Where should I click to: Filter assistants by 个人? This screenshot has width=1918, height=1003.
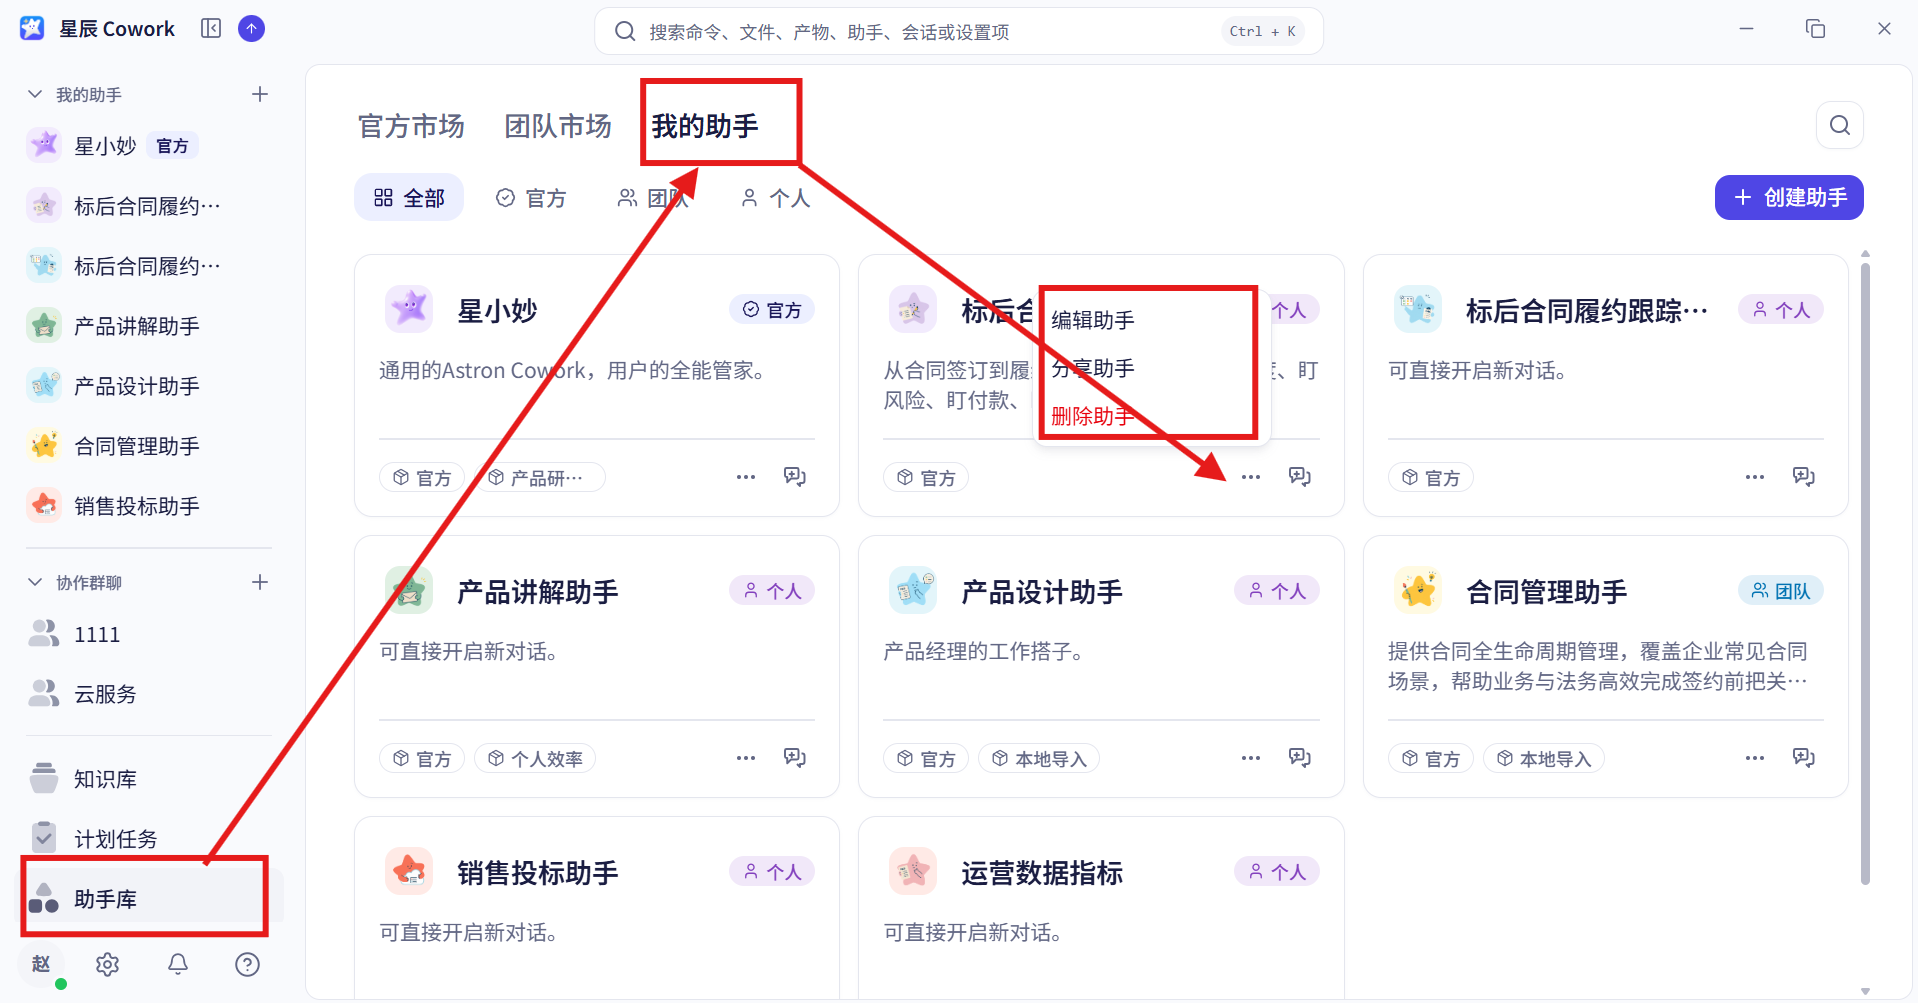(x=775, y=198)
